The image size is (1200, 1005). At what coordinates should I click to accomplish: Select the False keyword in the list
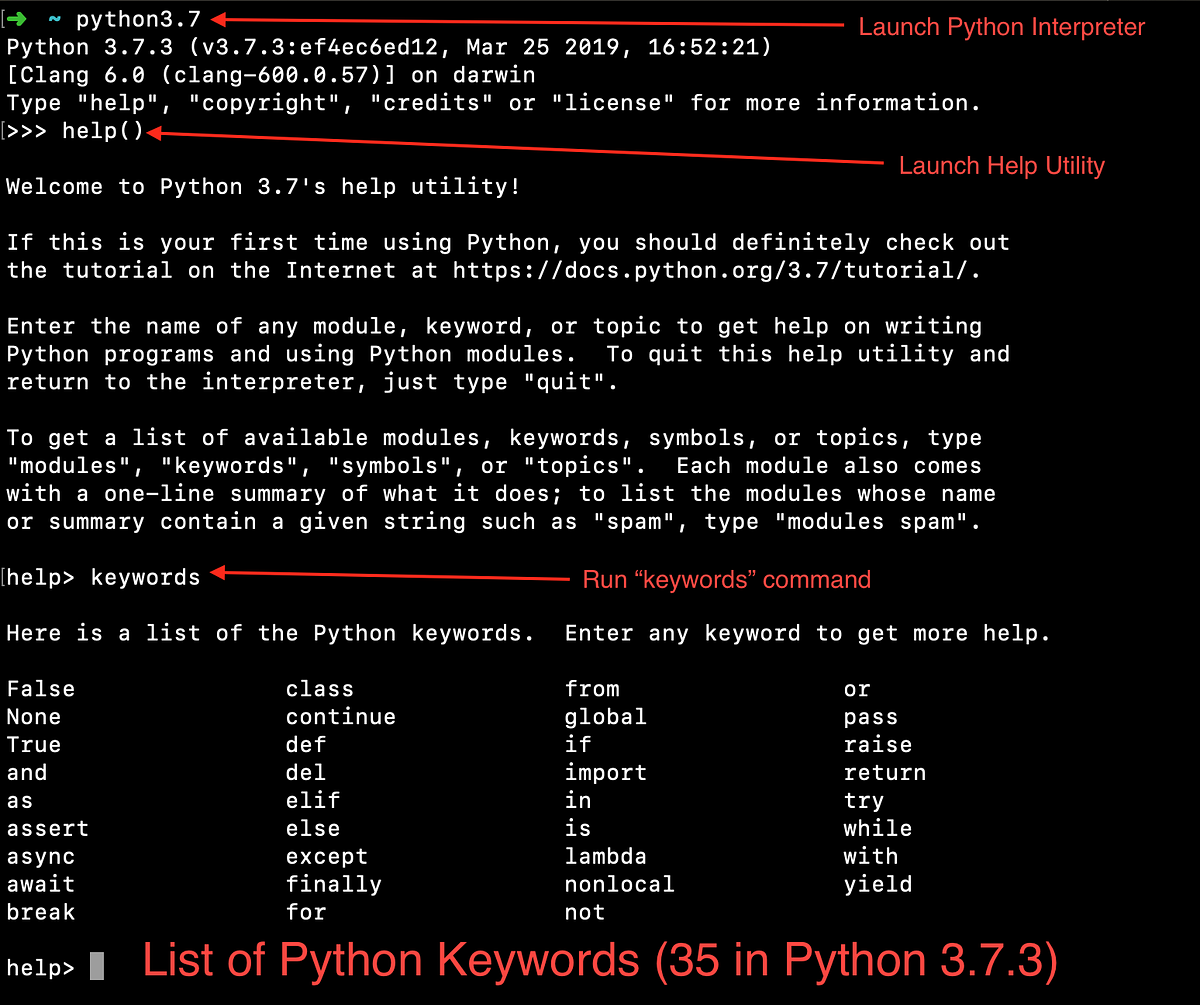pyautogui.click(x=40, y=688)
